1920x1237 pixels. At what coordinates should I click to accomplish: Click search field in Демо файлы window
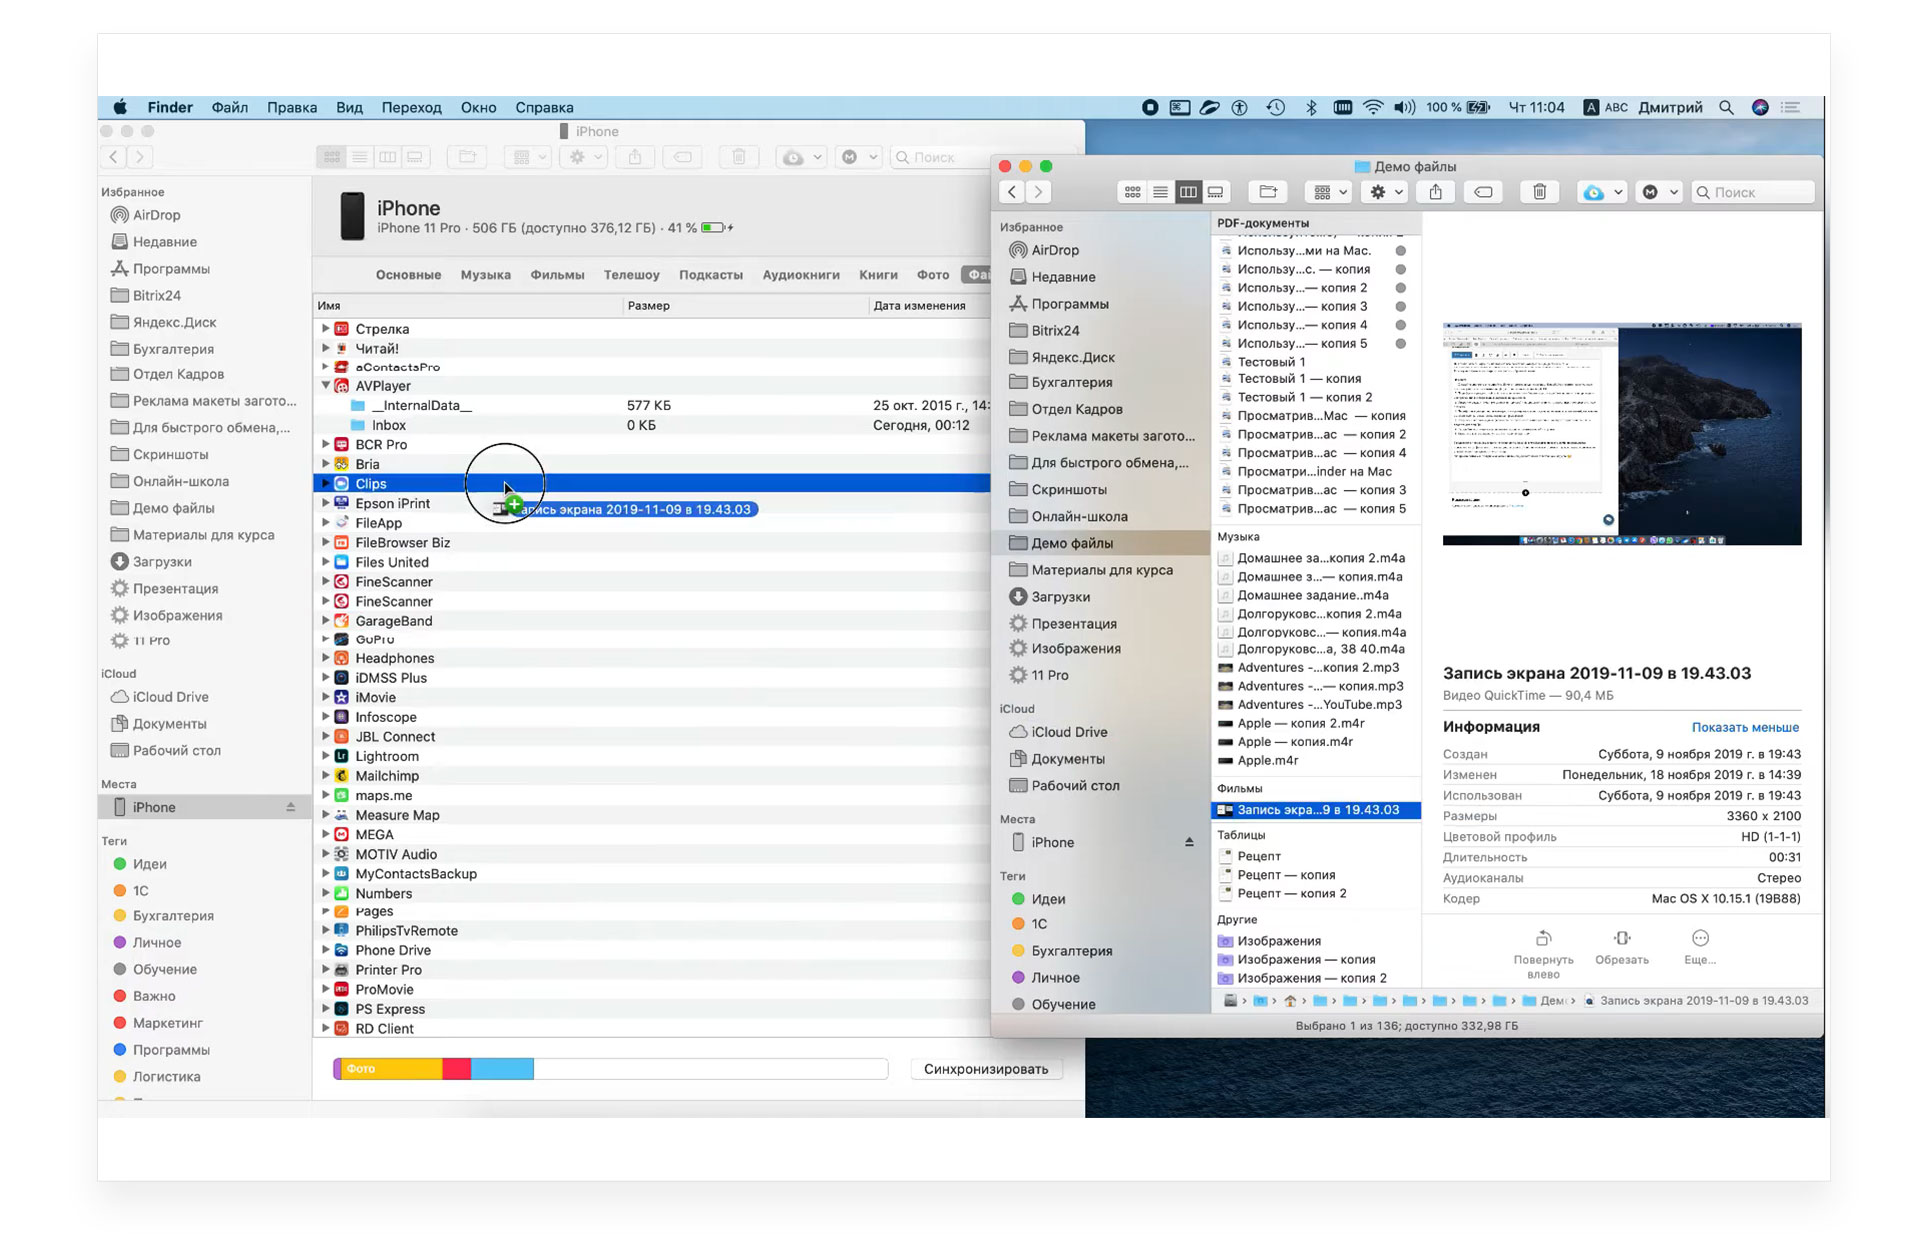click(1753, 192)
